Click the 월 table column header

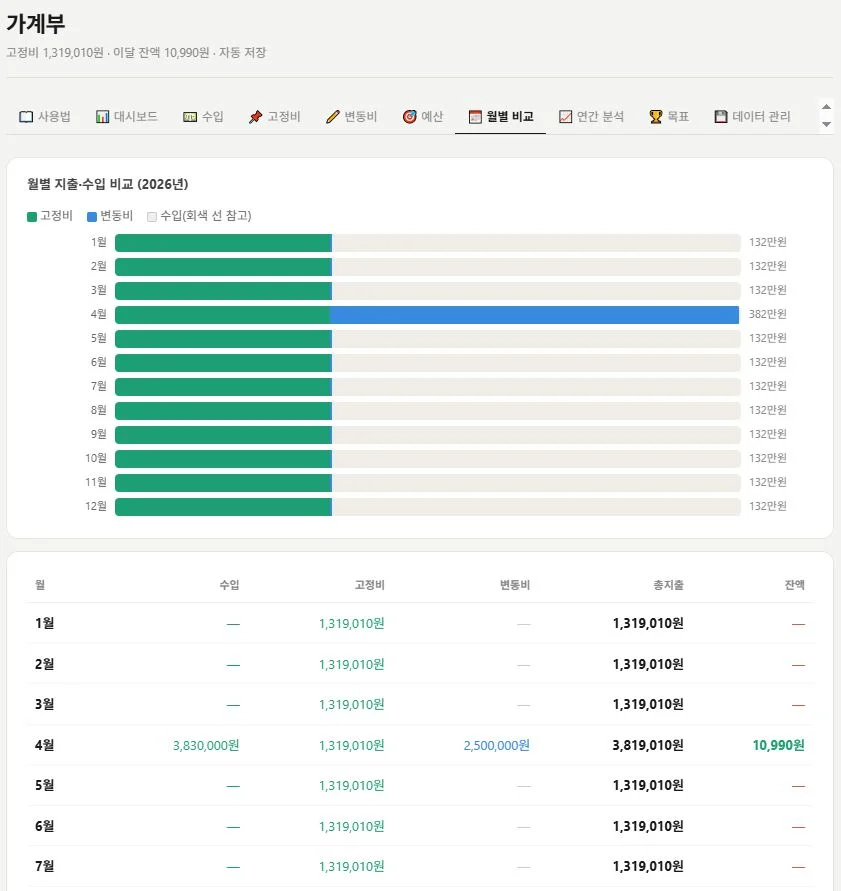tap(40, 585)
